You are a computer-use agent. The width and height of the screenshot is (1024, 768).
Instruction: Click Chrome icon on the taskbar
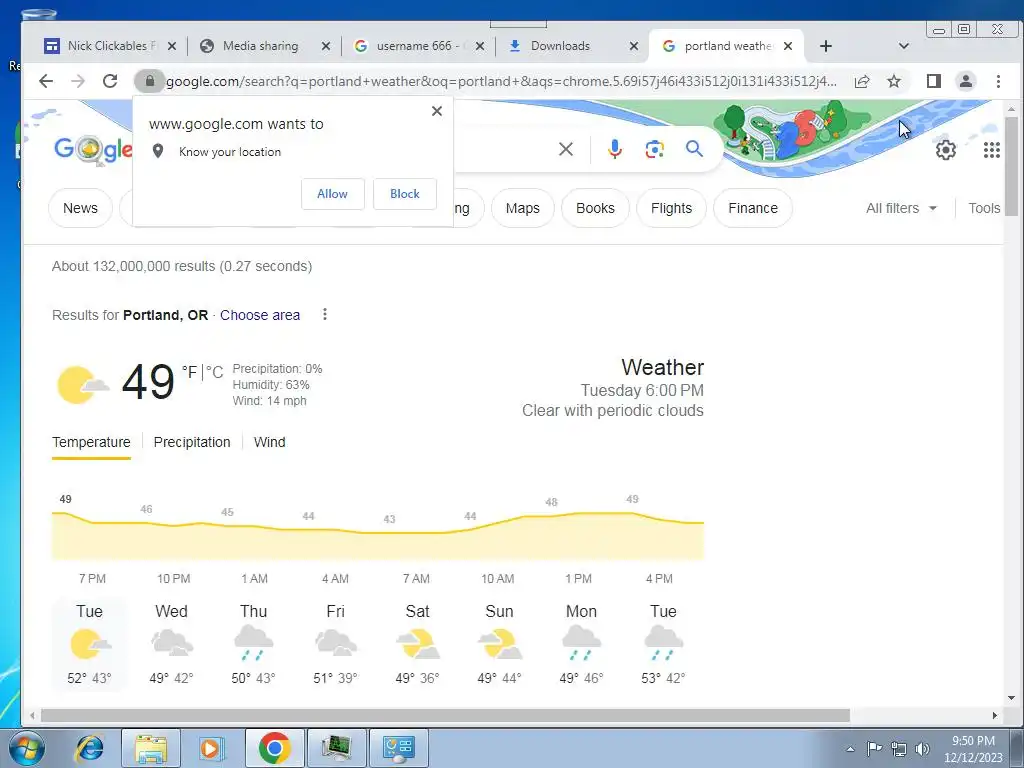tap(274, 748)
